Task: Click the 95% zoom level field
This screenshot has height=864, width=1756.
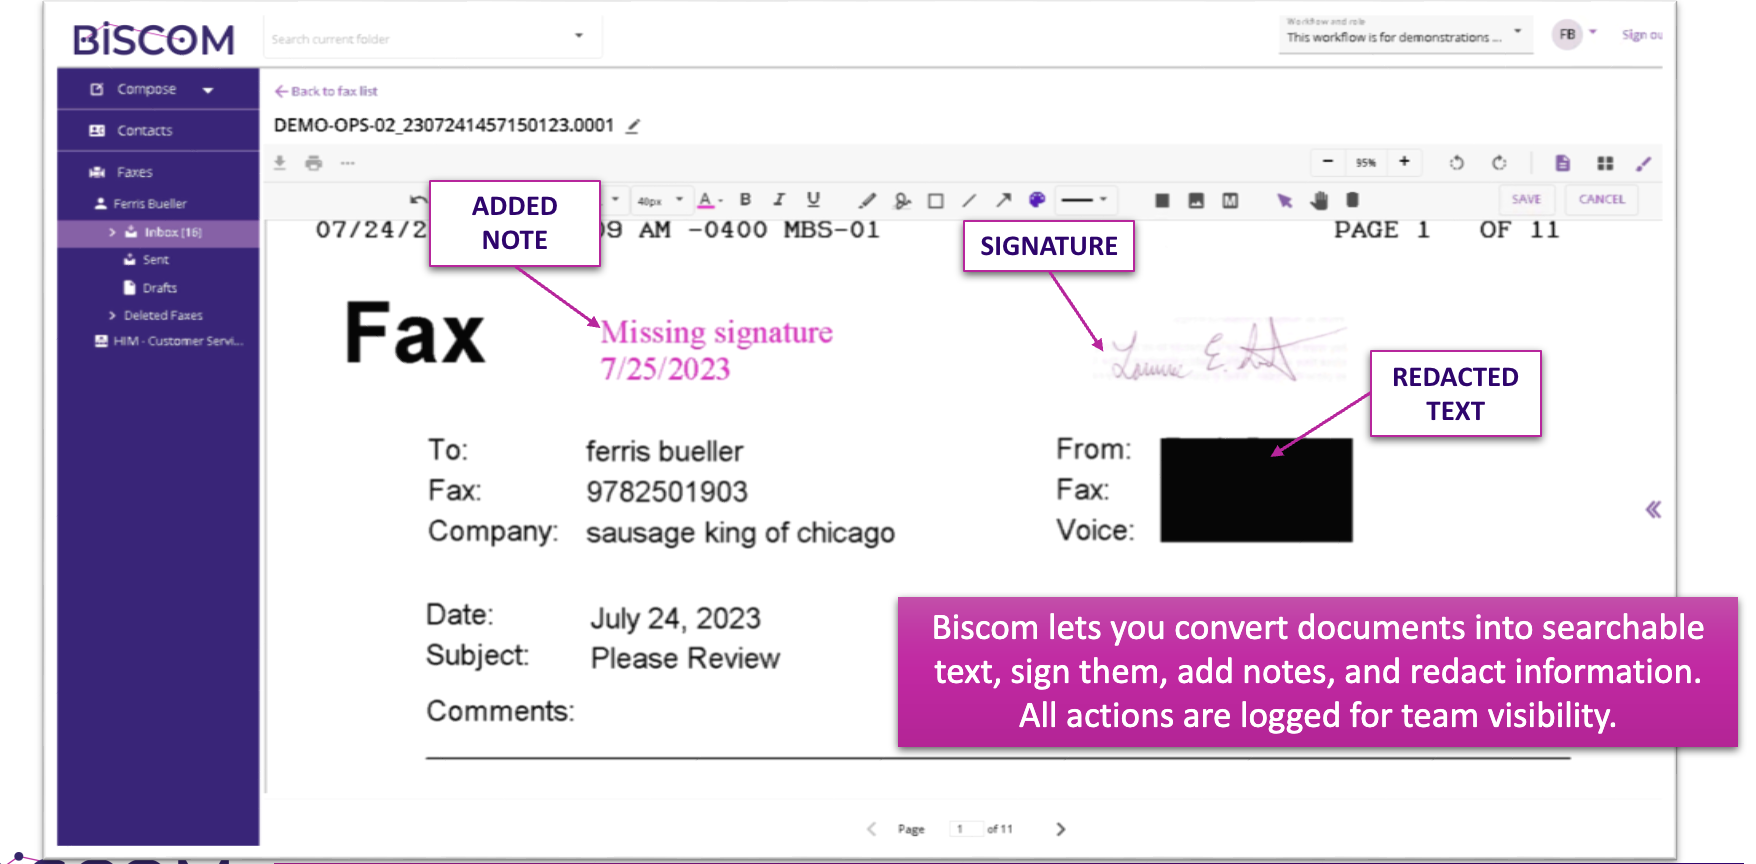Action: tap(1366, 162)
